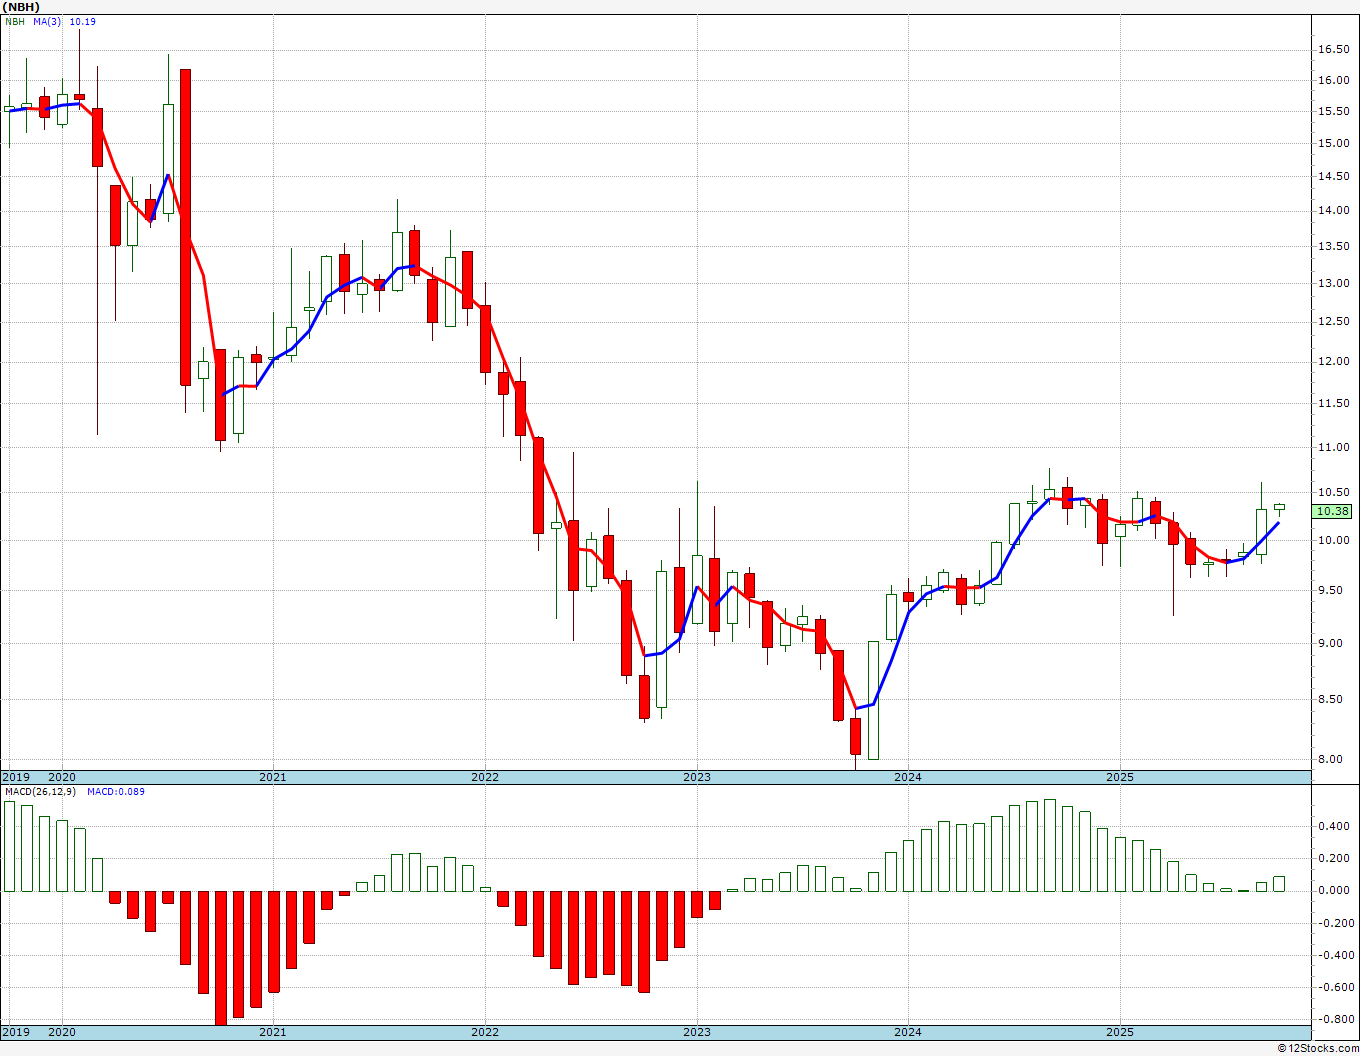This screenshot has width=1360, height=1056.
Task: Click the (NBH) chart title
Action: pyautogui.click(x=20, y=6)
